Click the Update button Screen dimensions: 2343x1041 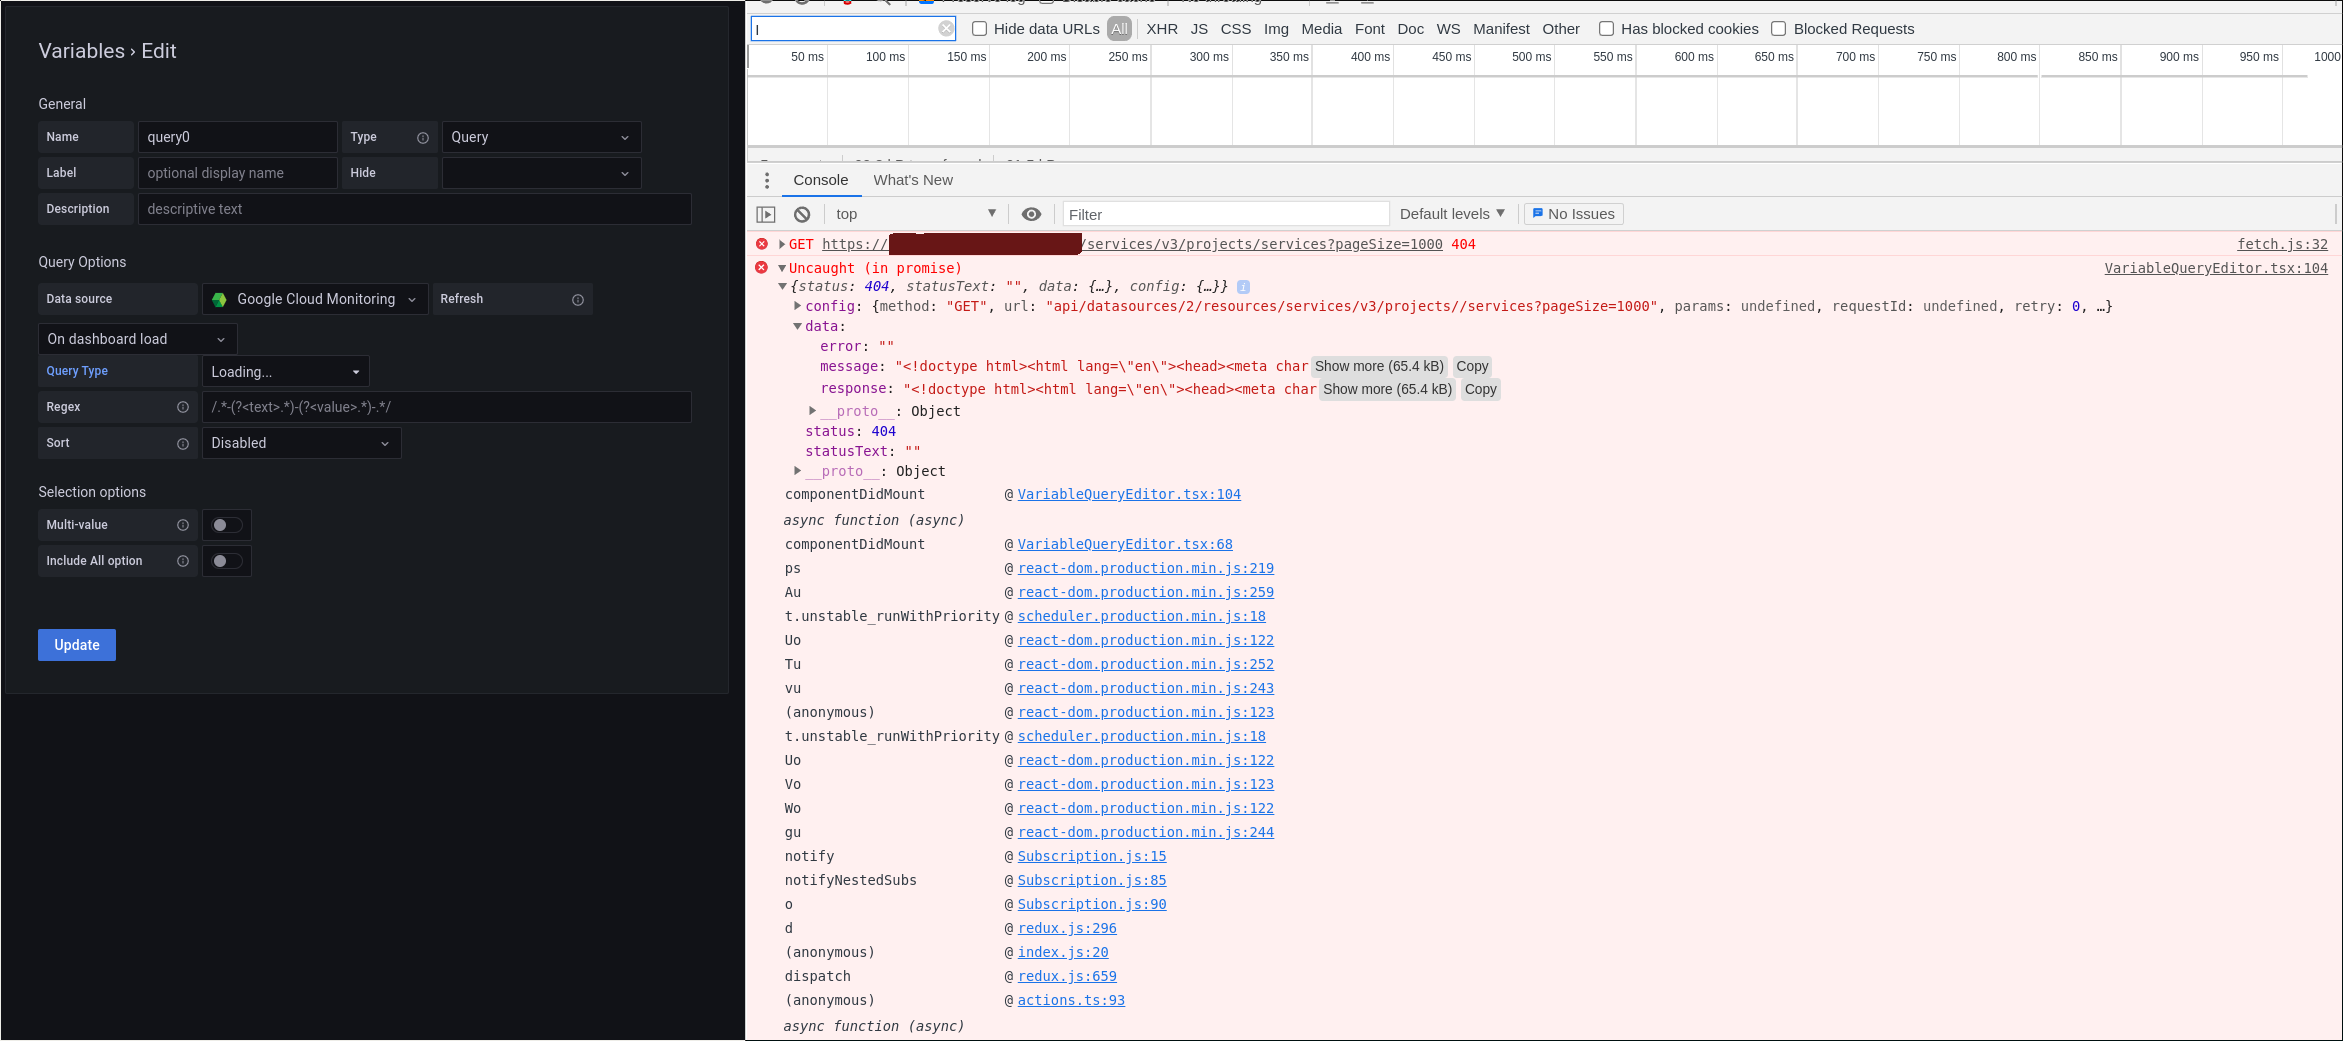76,644
